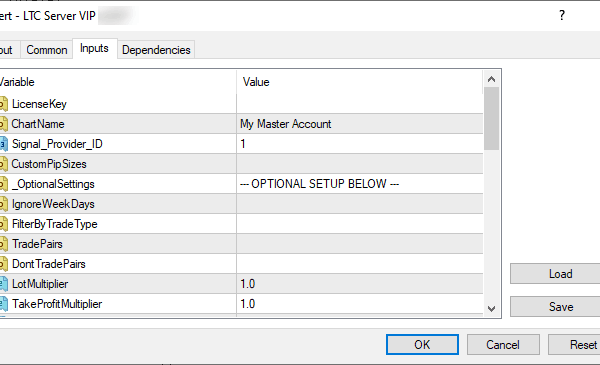The height and width of the screenshot is (365, 600).
Task: Select the TakeProfitMultiplier row label
Action: (57, 304)
